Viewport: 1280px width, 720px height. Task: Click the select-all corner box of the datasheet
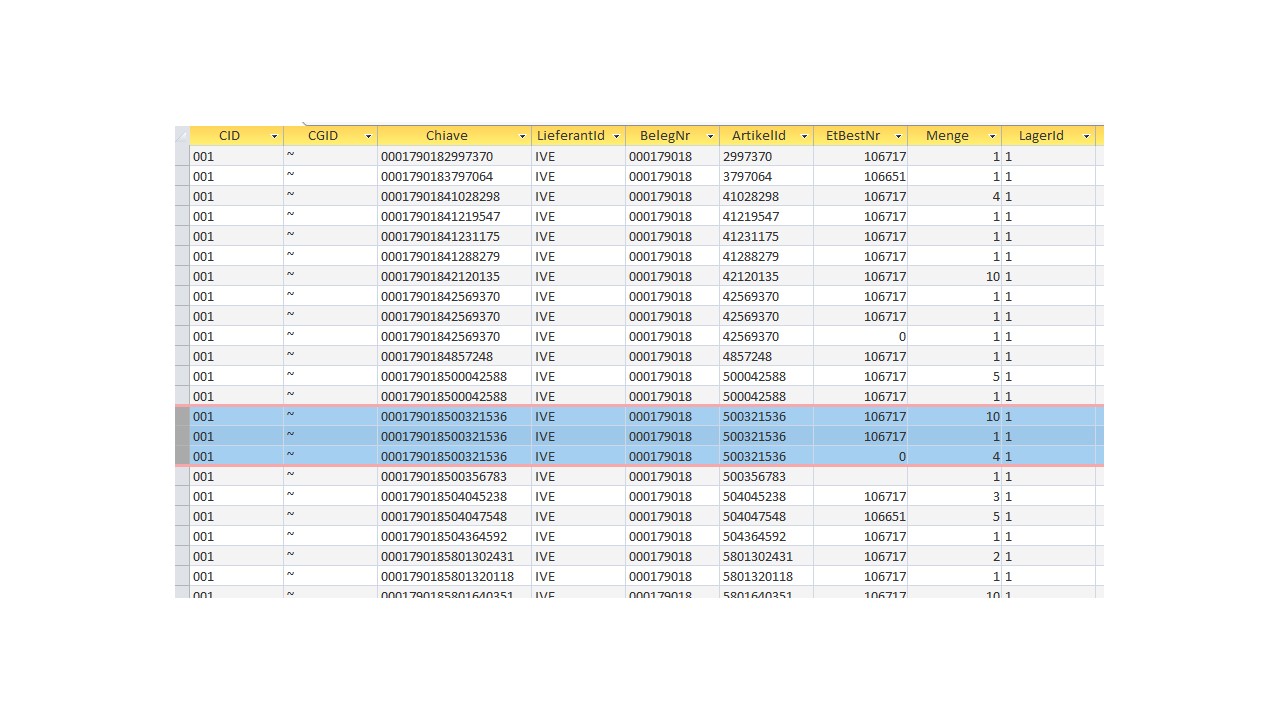pyautogui.click(x=182, y=136)
